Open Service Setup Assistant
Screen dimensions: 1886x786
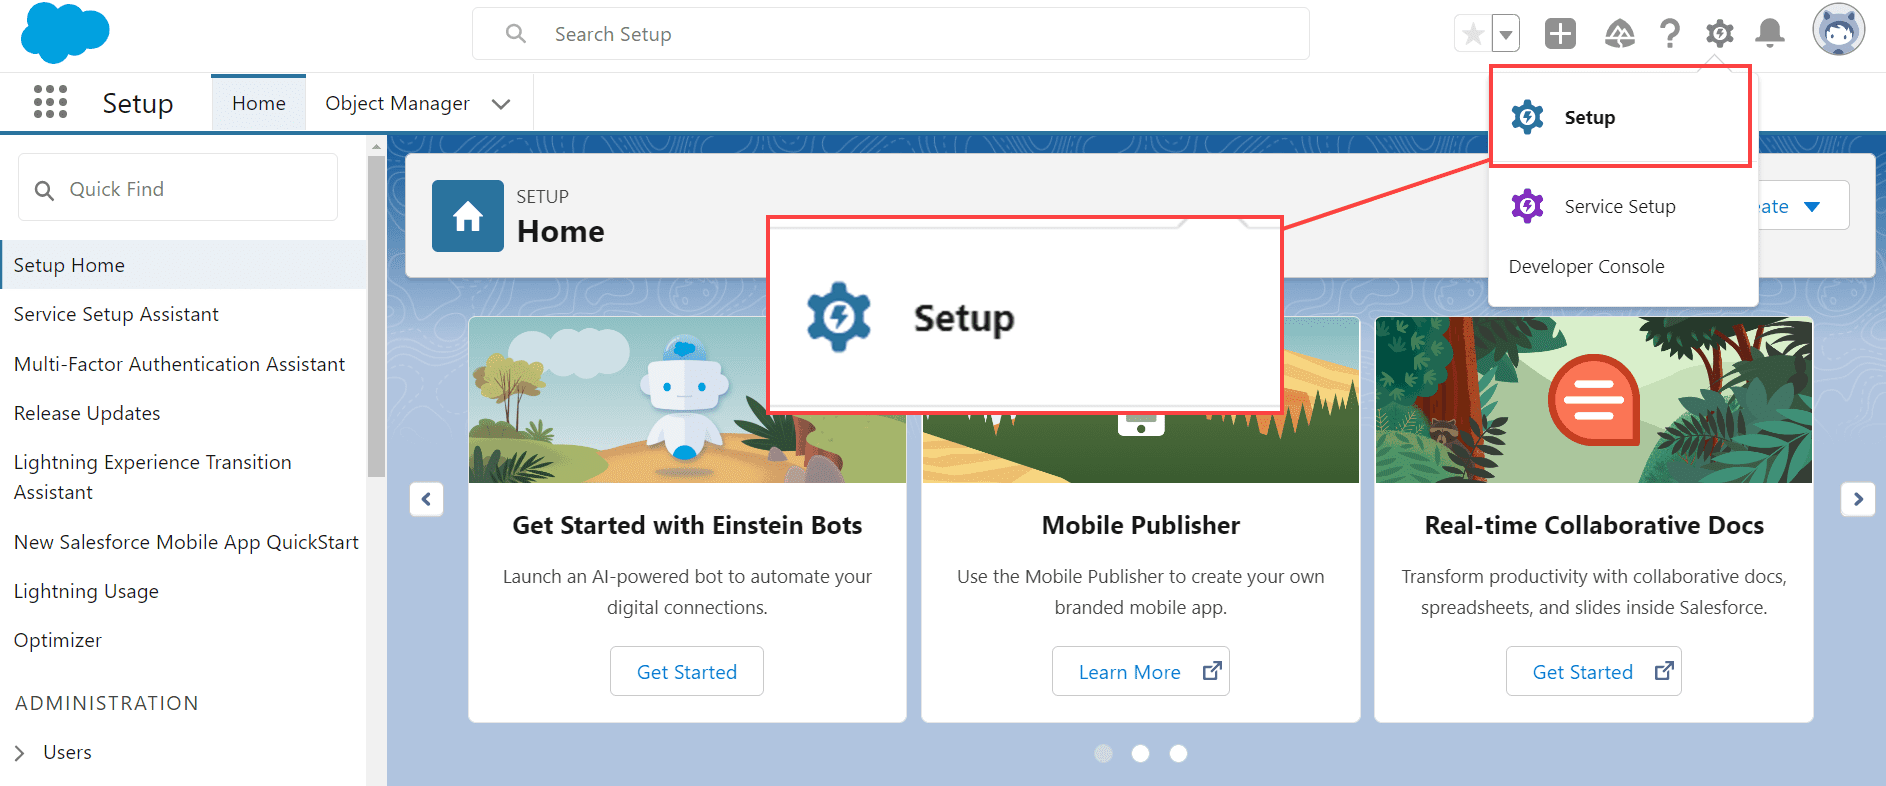116,314
